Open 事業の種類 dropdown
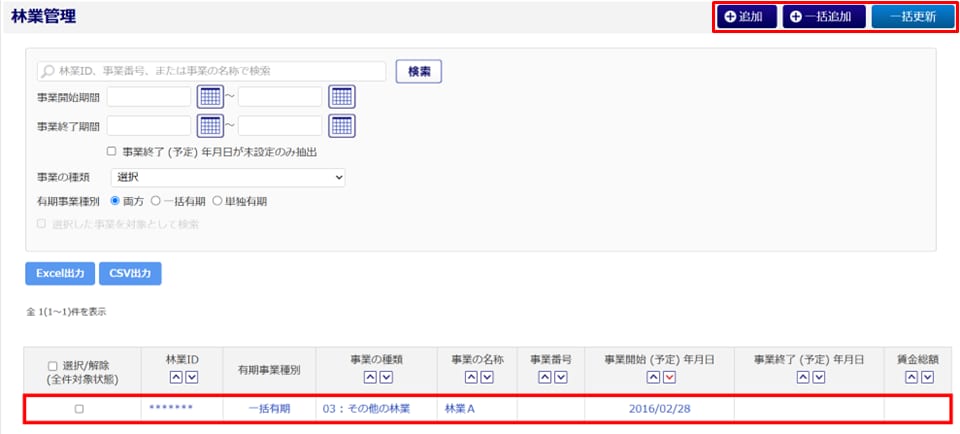 (228, 178)
